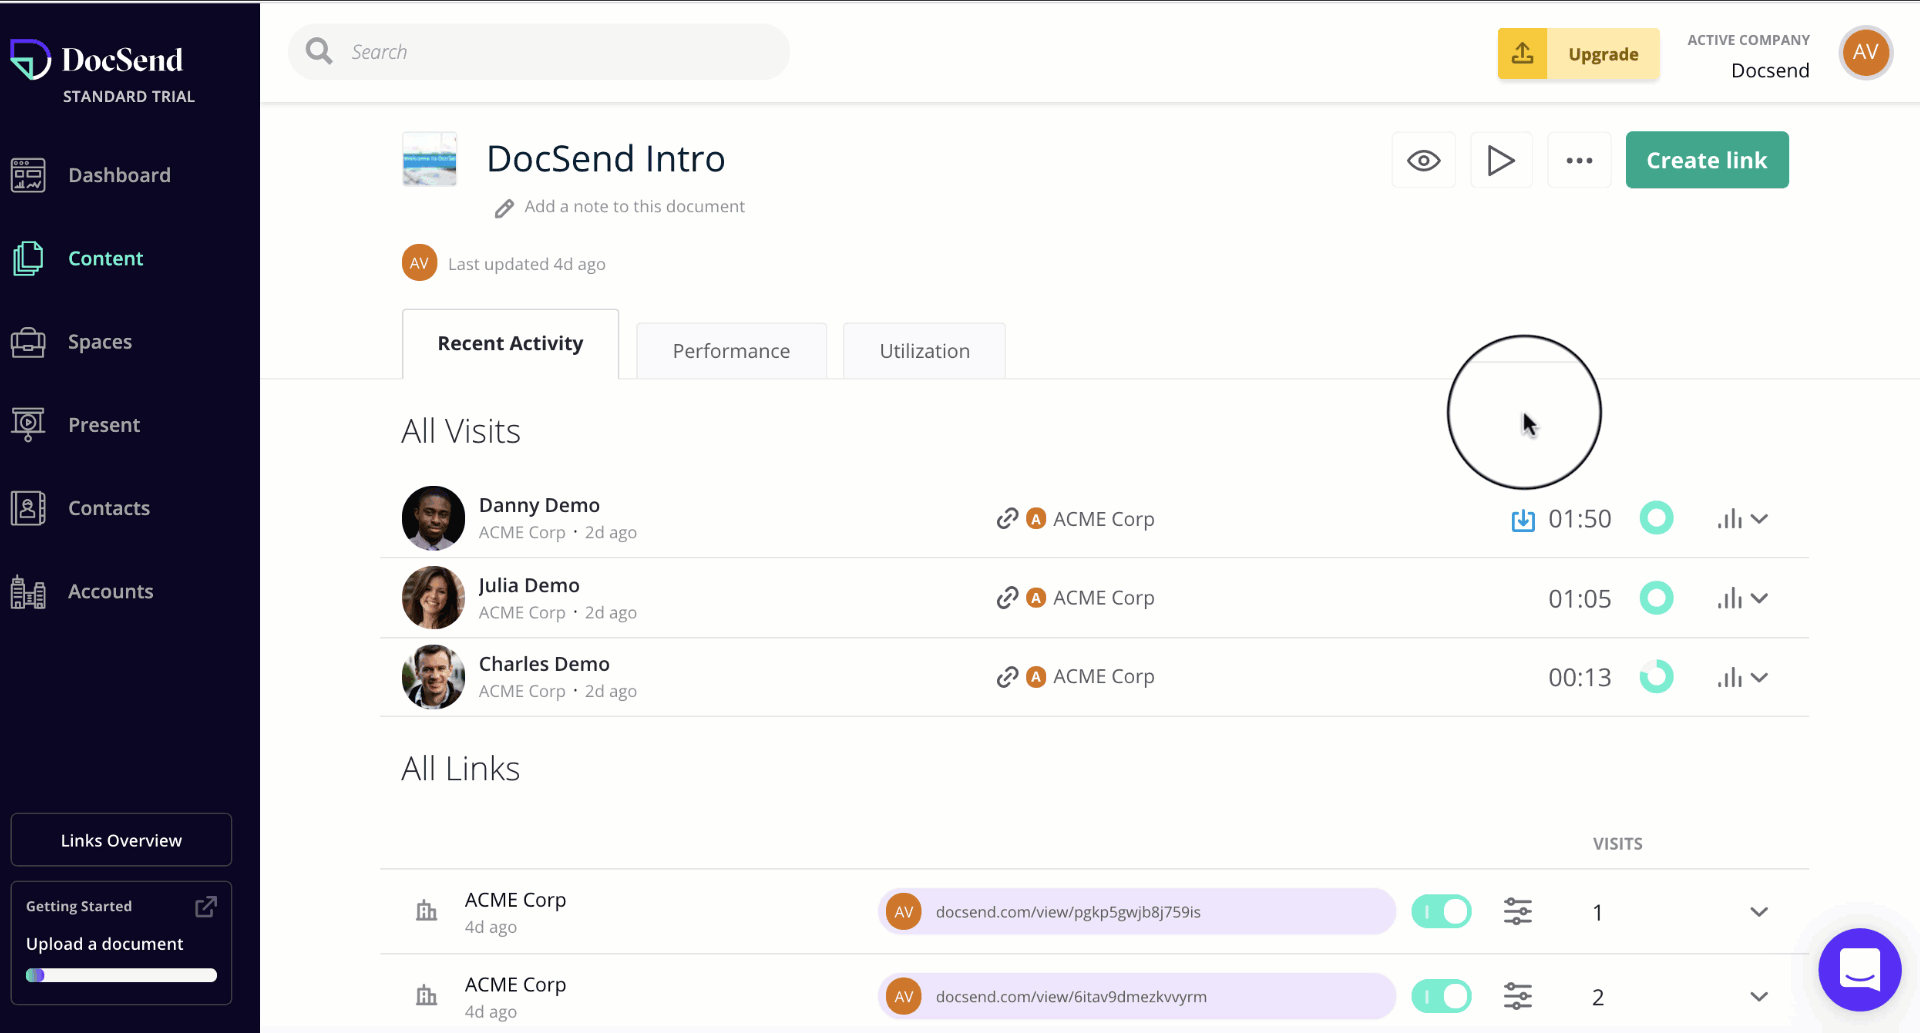Viewport: 1920px width, 1033px height.
Task: Expand Danny Demo visit stats chevron
Action: (1760, 519)
